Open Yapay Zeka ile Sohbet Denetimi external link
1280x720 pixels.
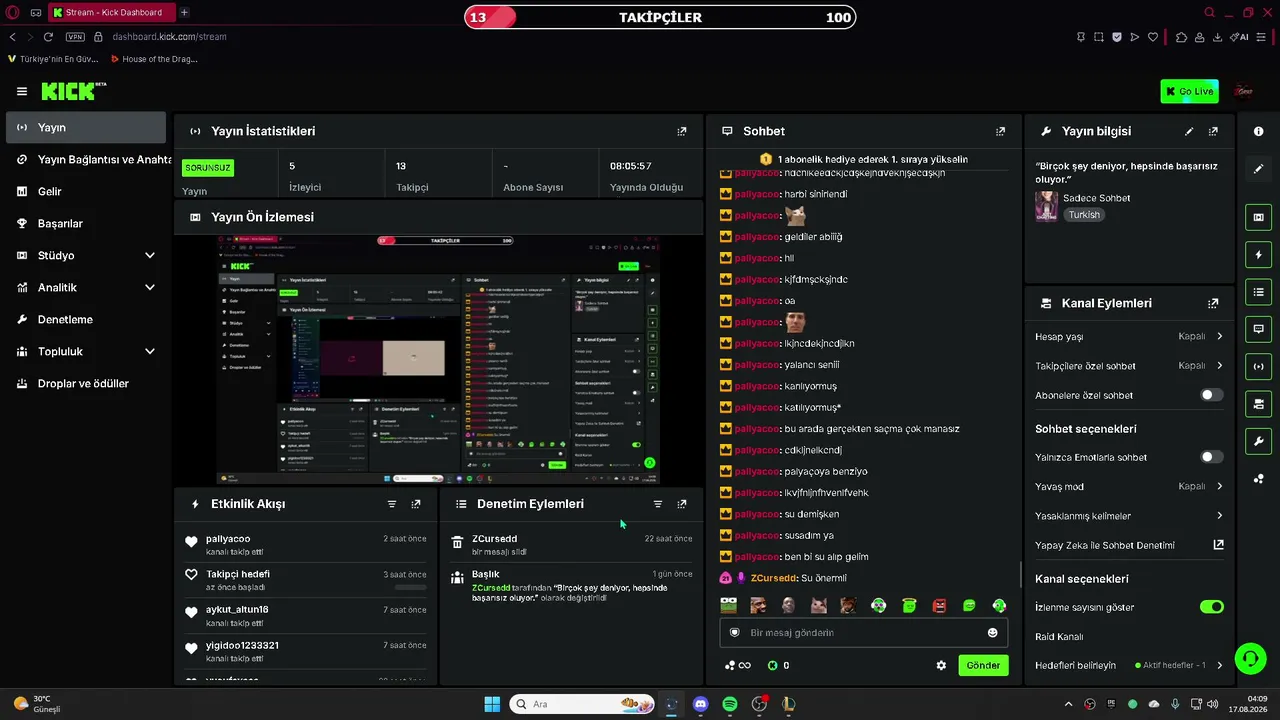pyautogui.click(x=1218, y=545)
